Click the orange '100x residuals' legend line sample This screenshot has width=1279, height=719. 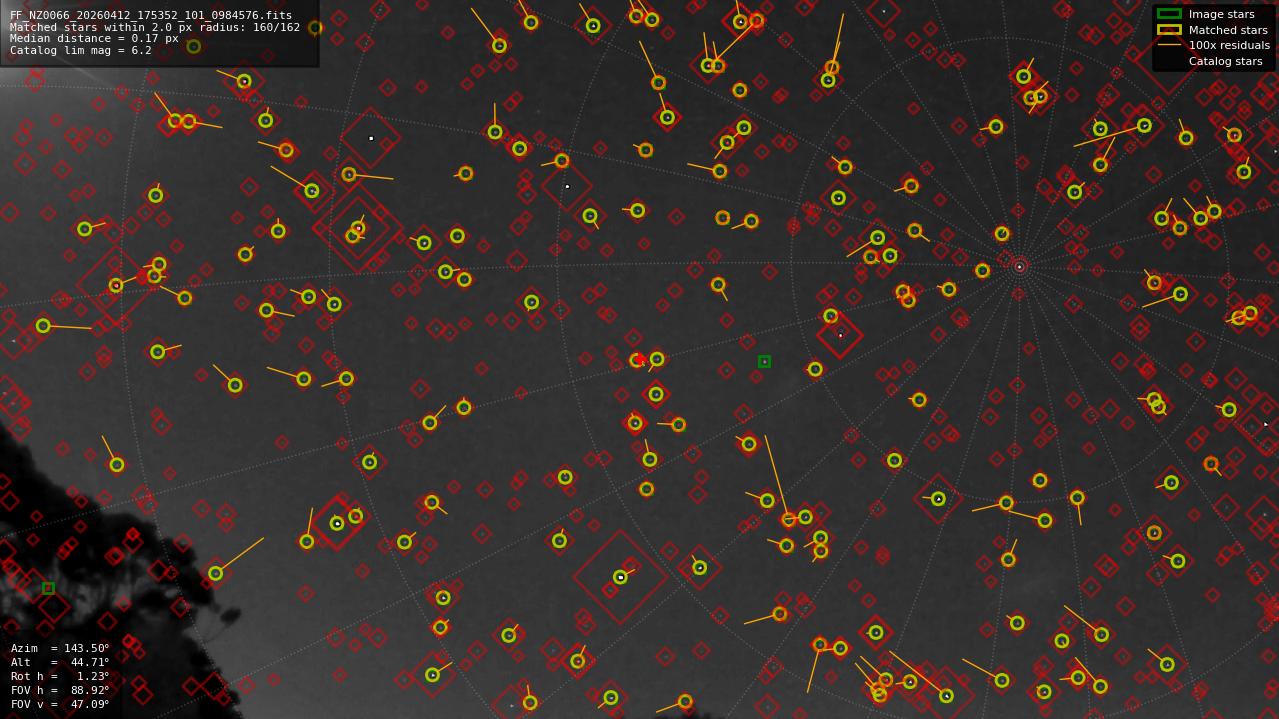pos(1169,45)
